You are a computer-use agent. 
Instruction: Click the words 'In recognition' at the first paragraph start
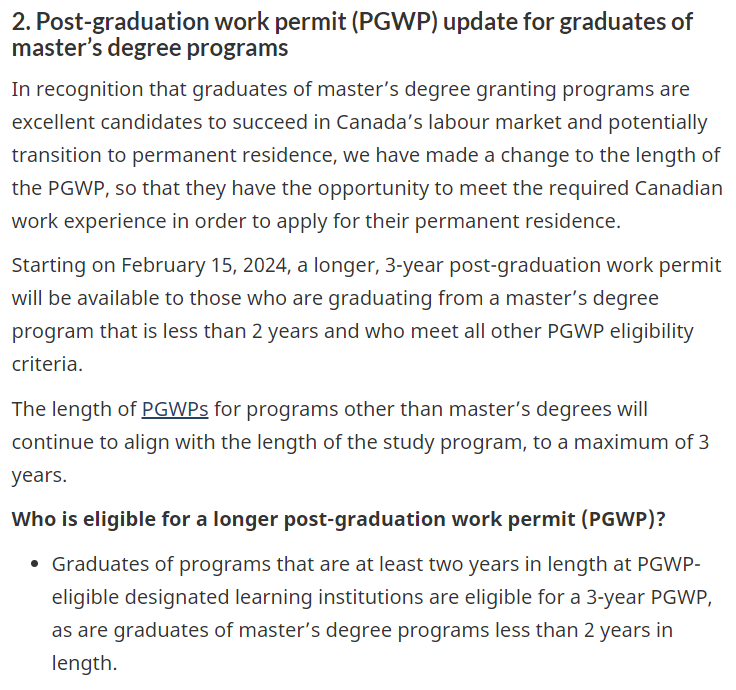pyautogui.click(x=77, y=89)
